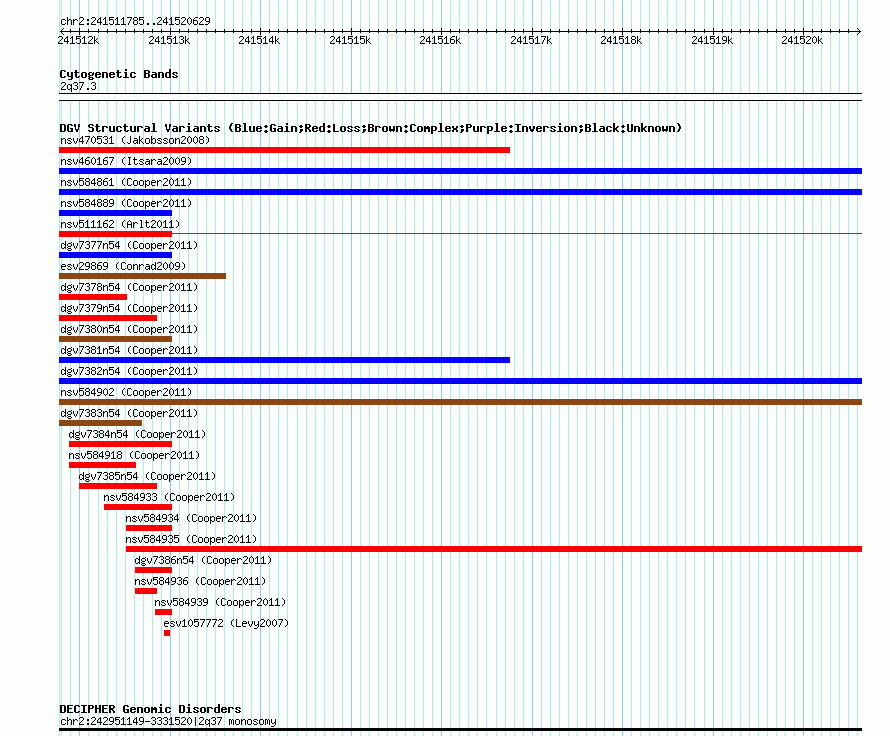Open variant label nsv460167 (Itsara2009)

coord(126,161)
